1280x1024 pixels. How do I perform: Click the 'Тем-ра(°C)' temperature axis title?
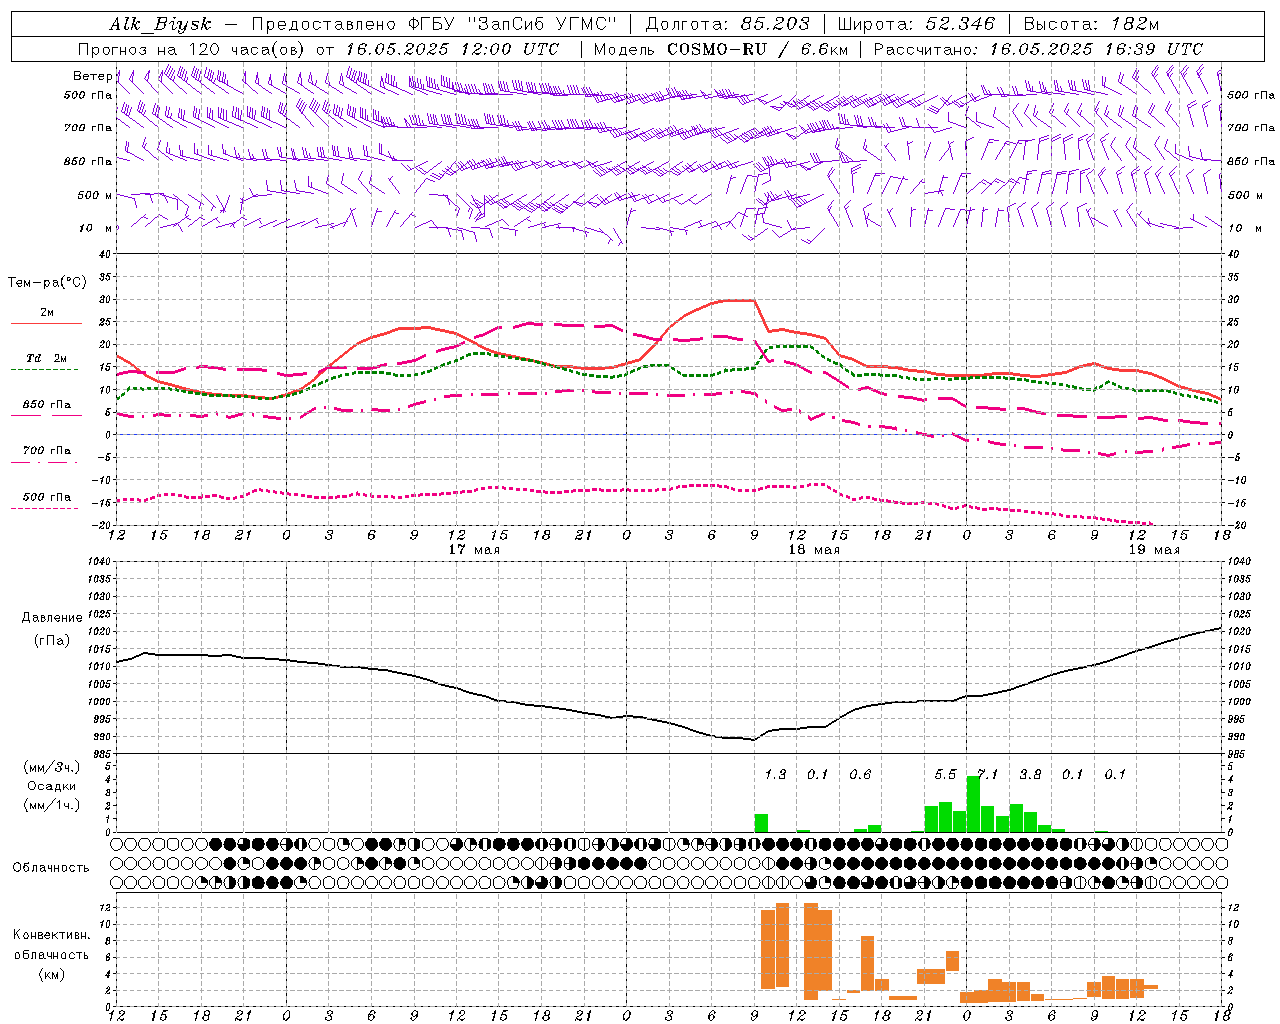click(x=47, y=283)
